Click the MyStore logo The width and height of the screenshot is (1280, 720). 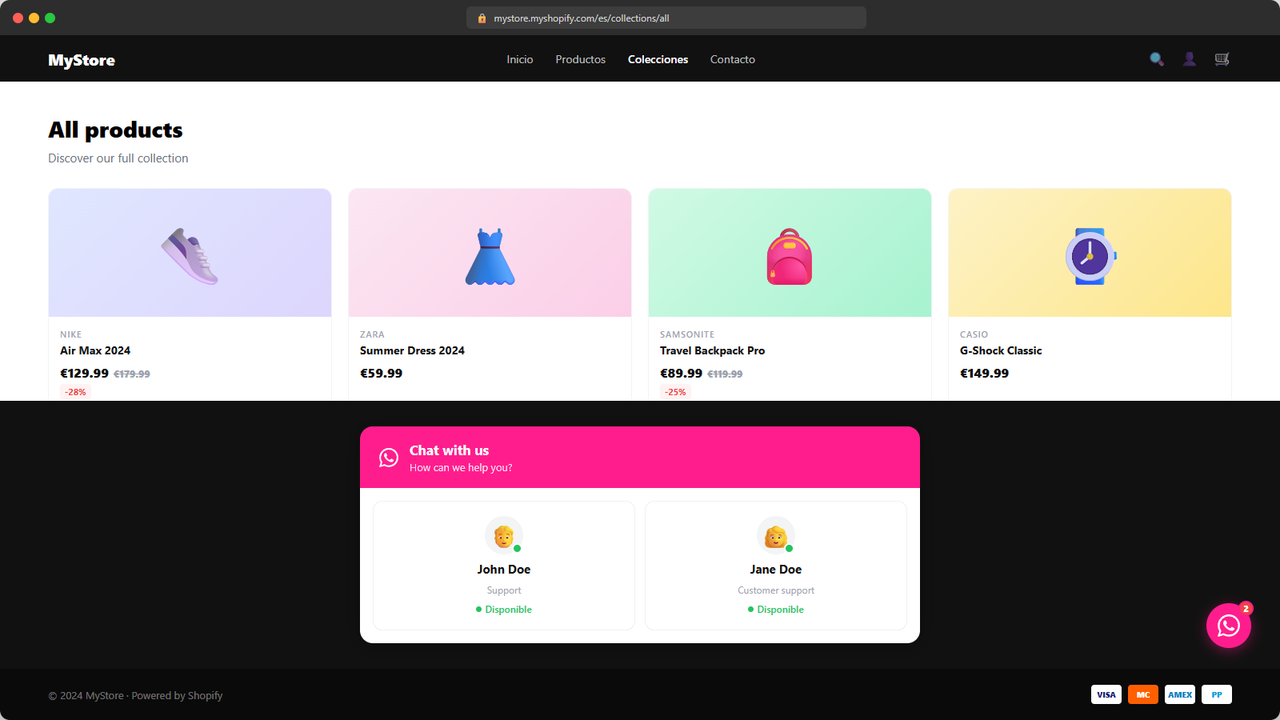coord(82,60)
